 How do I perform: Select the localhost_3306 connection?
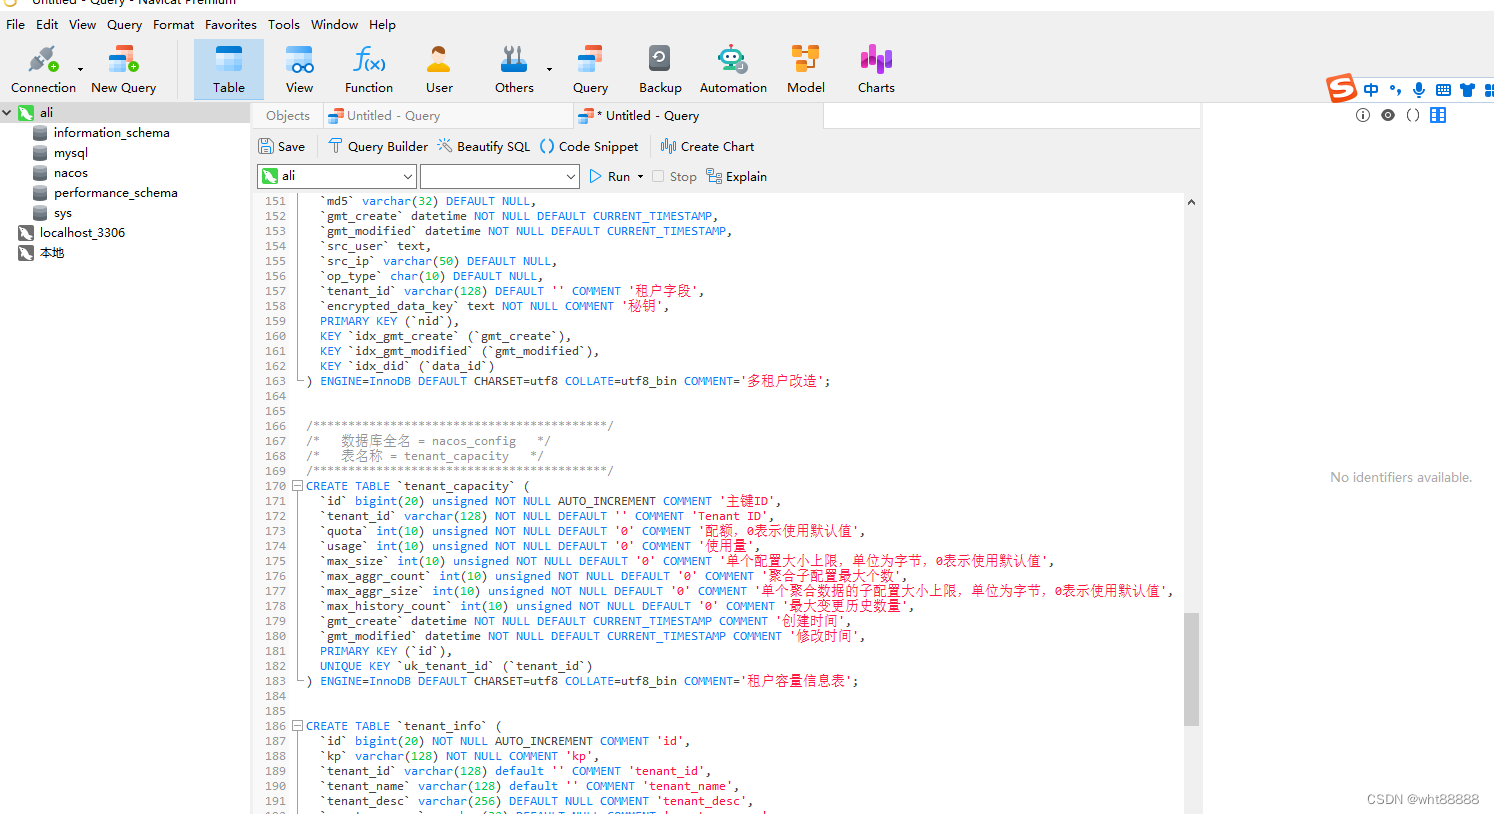point(82,233)
